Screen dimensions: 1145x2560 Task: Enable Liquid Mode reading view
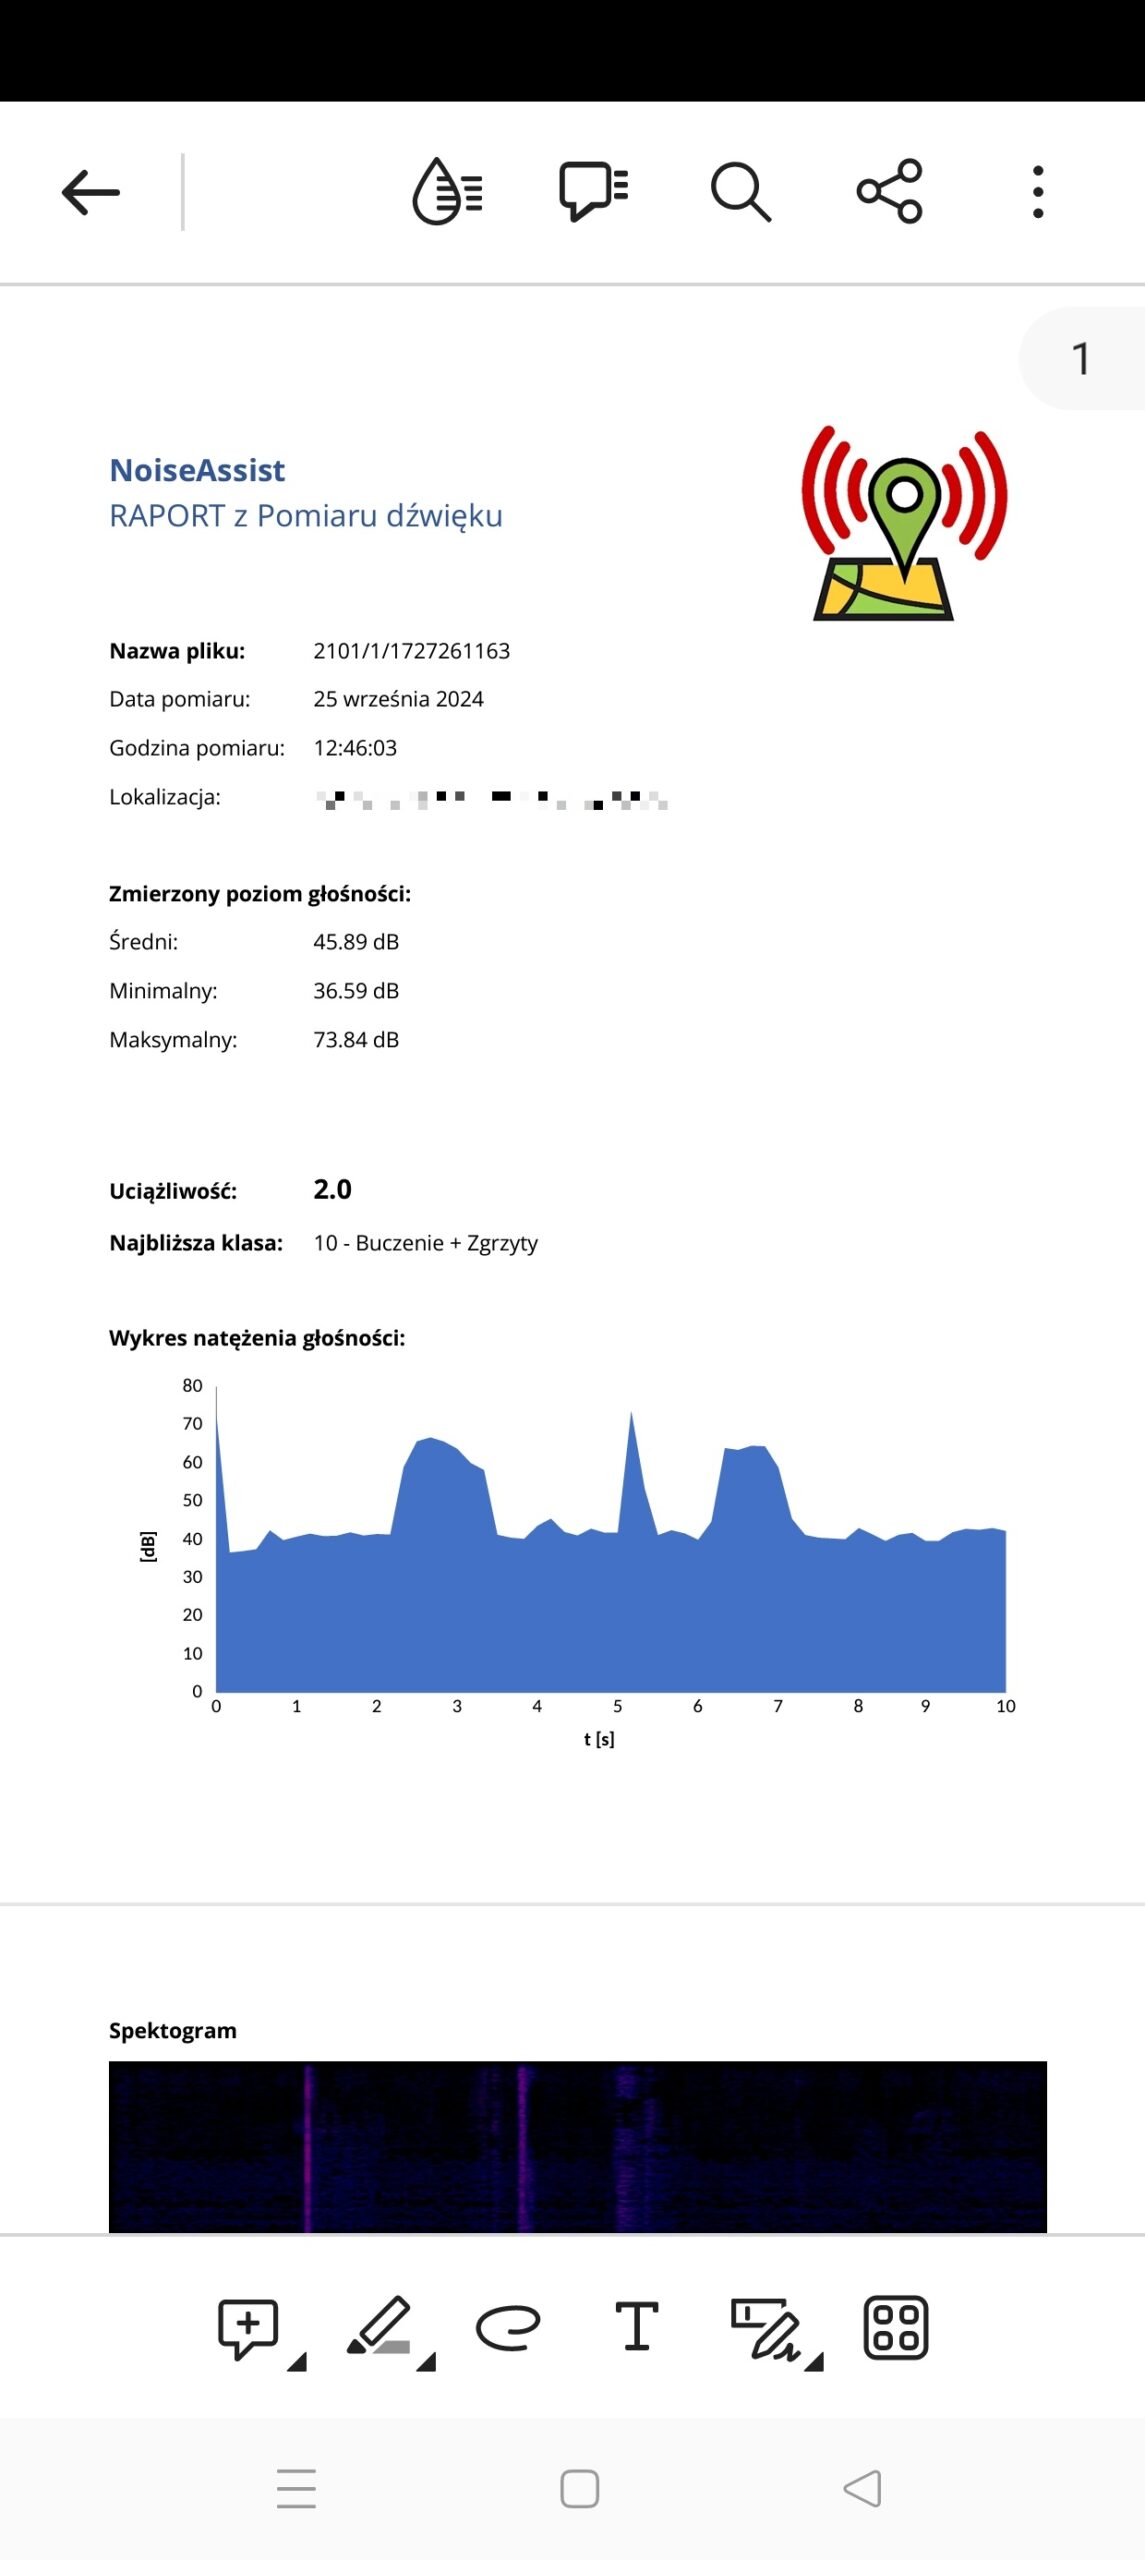447,191
